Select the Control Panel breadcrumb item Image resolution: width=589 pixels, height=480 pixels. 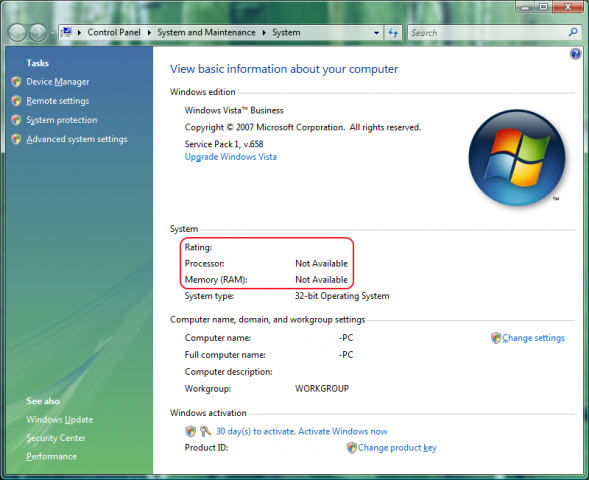pyautogui.click(x=114, y=33)
